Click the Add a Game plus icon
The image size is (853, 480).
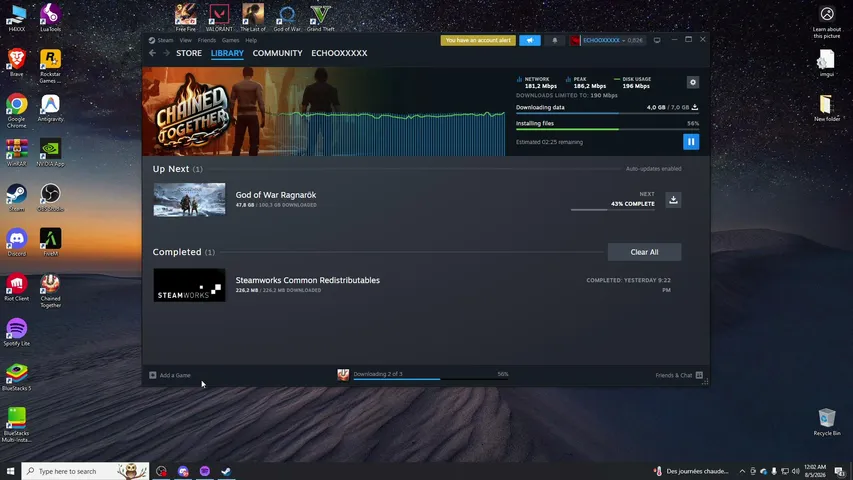pyautogui.click(x=153, y=375)
